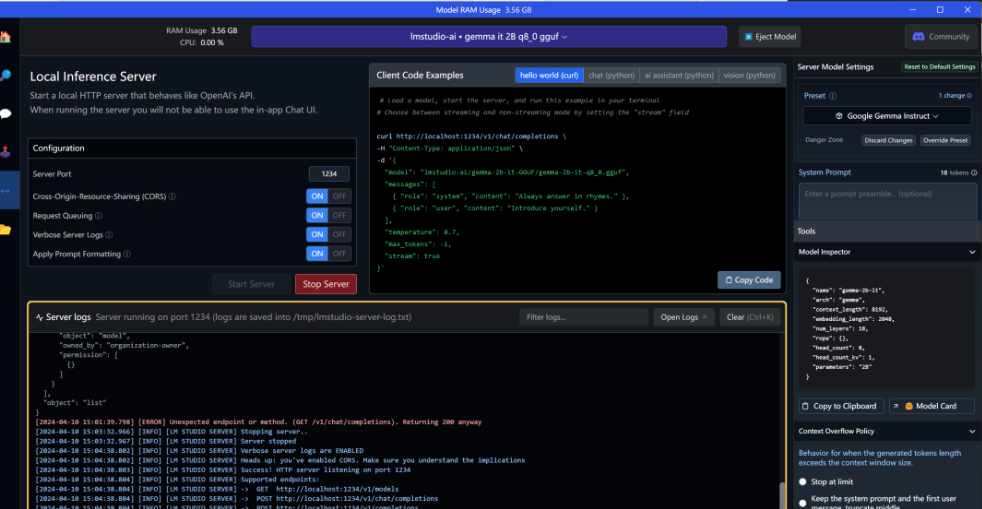This screenshot has height=509, width=982.
Task: Switch to the chat (python) code tab
Action: [x=610, y=75]
